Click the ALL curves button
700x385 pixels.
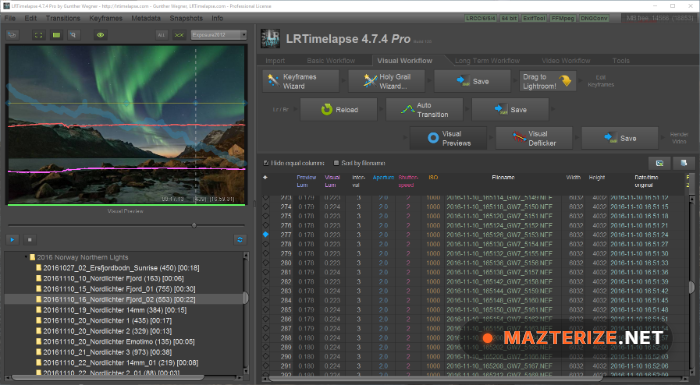[x=161, y=35]
